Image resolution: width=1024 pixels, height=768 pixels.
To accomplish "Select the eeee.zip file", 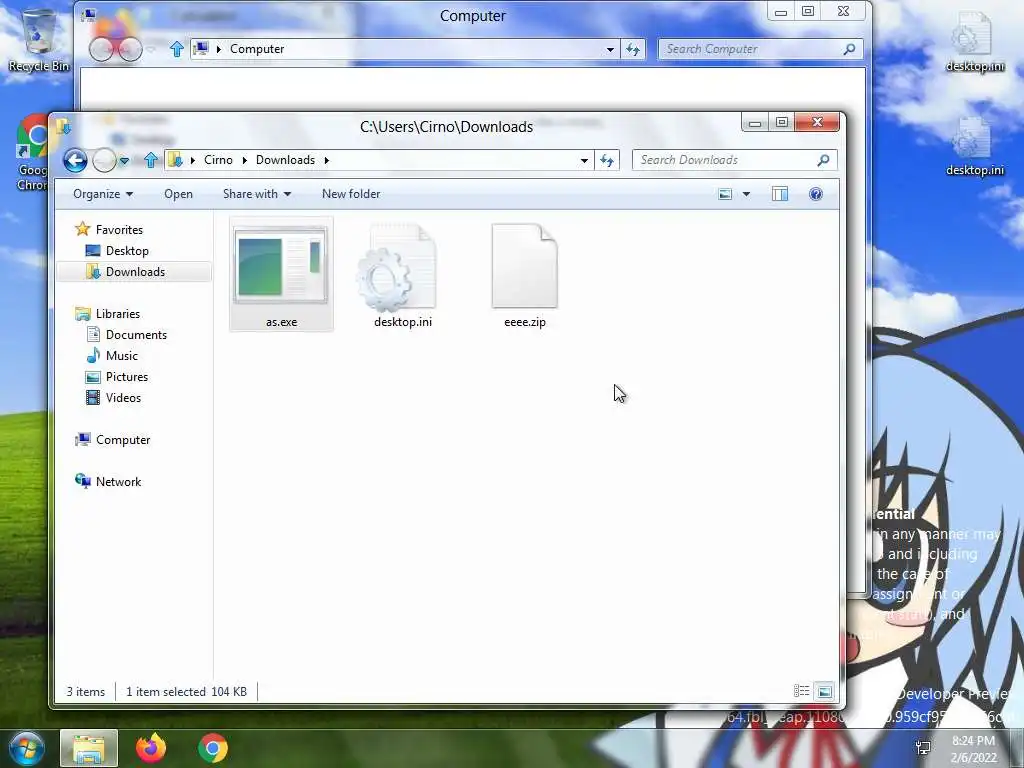I will coord(524,274).
